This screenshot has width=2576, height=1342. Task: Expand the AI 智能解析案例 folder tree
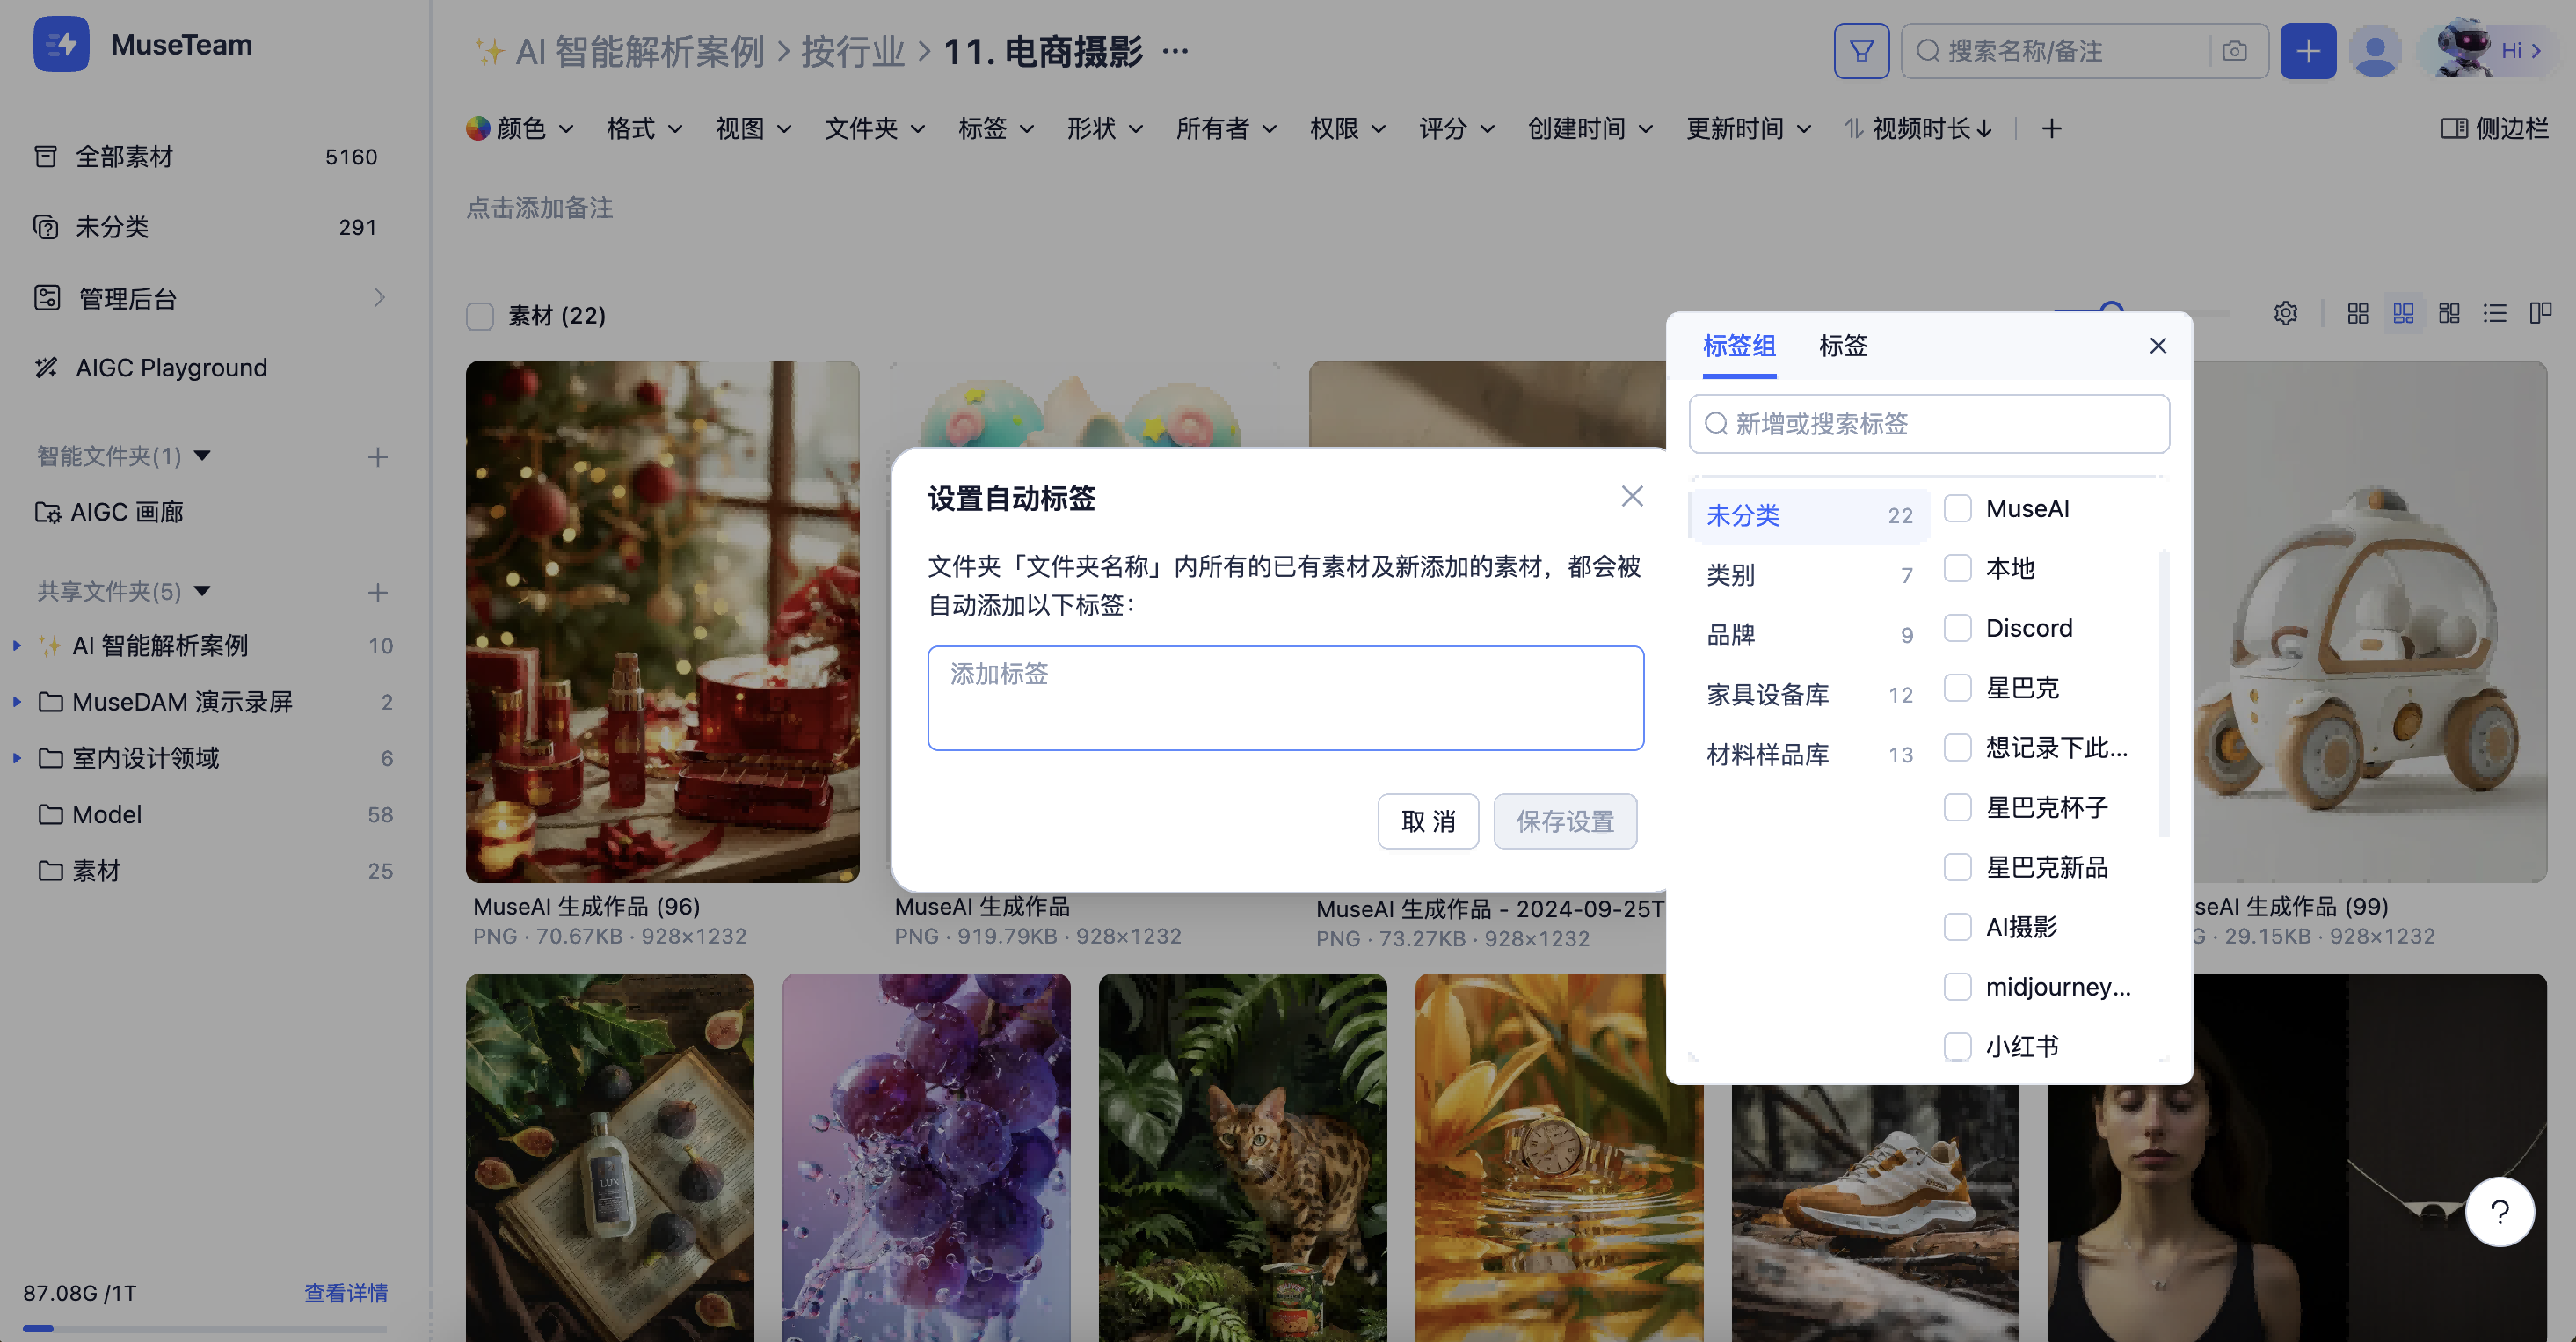pyautogui.click(x=17, y=646)
